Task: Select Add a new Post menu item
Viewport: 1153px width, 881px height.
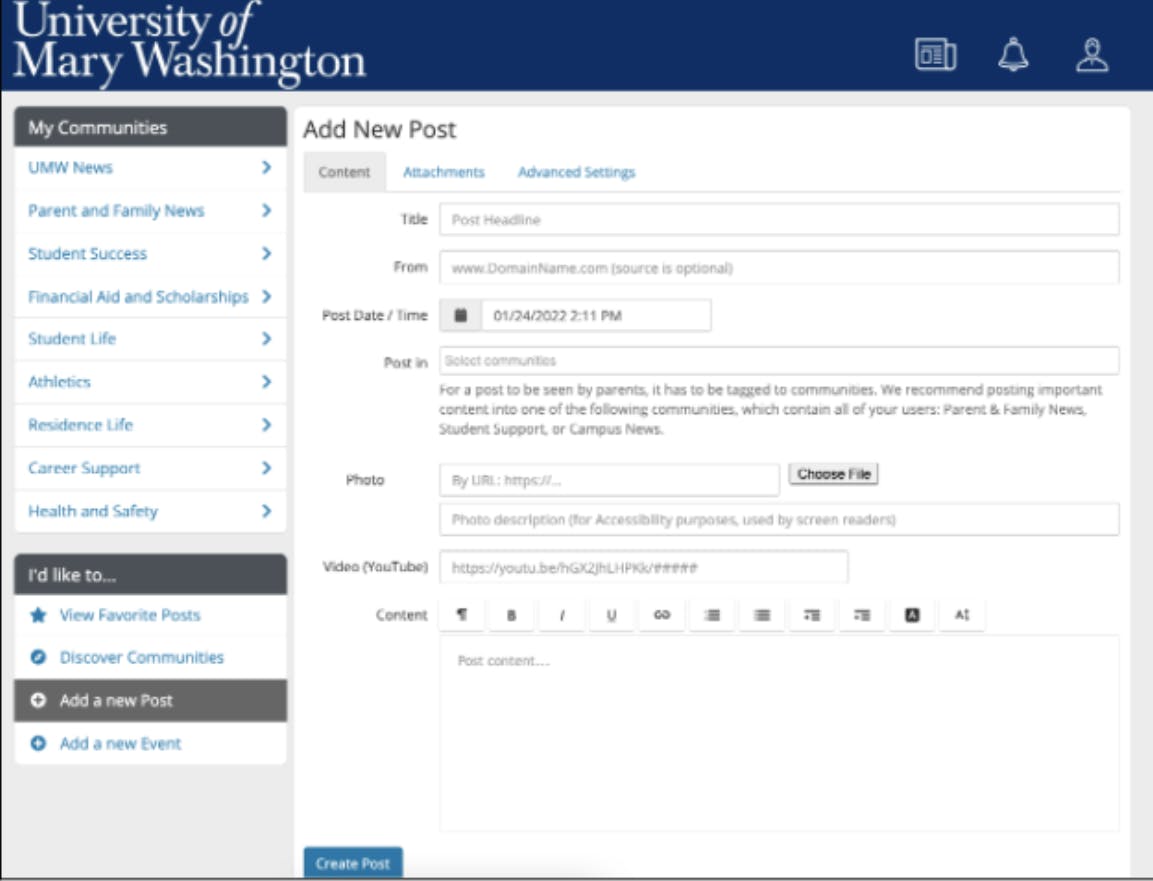Action: coord(150,700)
